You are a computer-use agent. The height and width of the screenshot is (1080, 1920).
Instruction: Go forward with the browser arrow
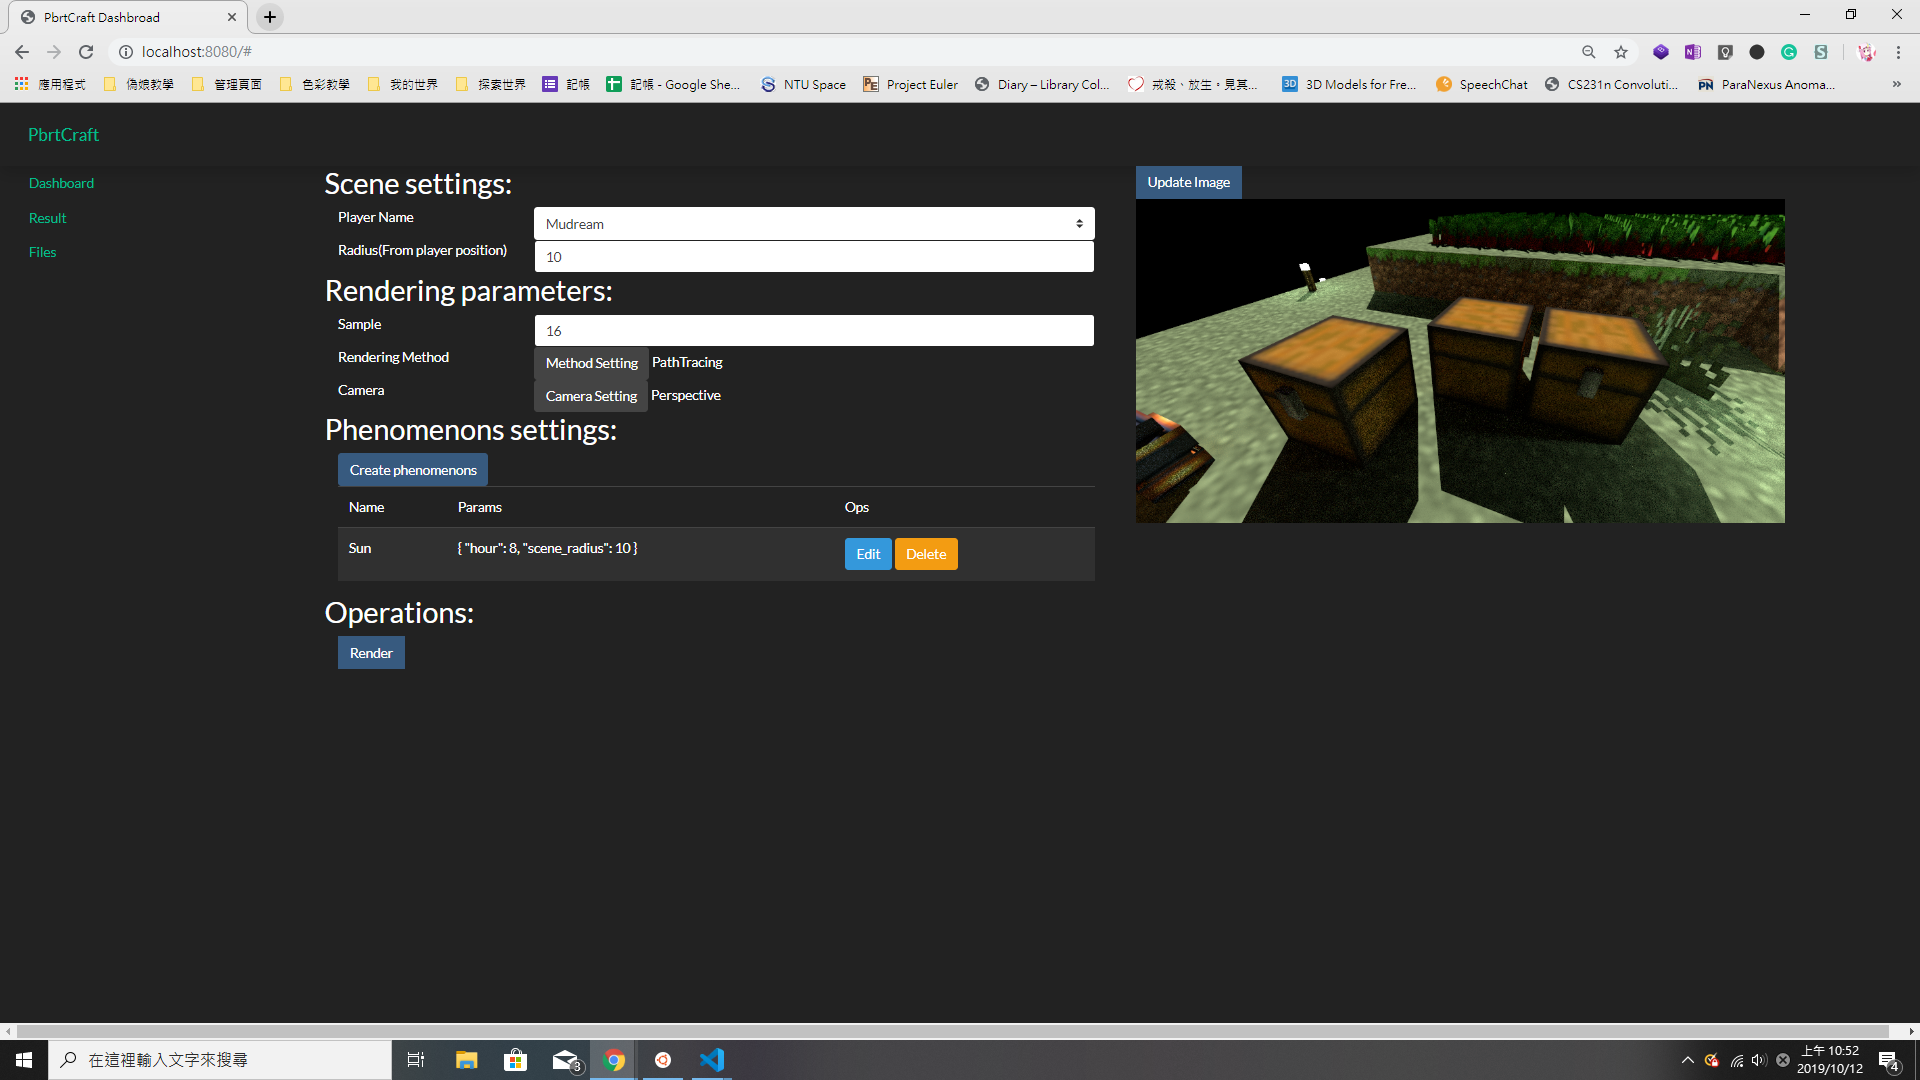(x=54, y=52)
